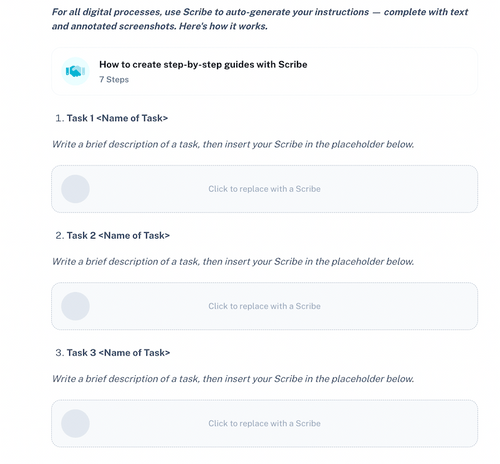
Task: Select the gray circle icon in Task 3 placeholder
Action: tap(75, 424)
